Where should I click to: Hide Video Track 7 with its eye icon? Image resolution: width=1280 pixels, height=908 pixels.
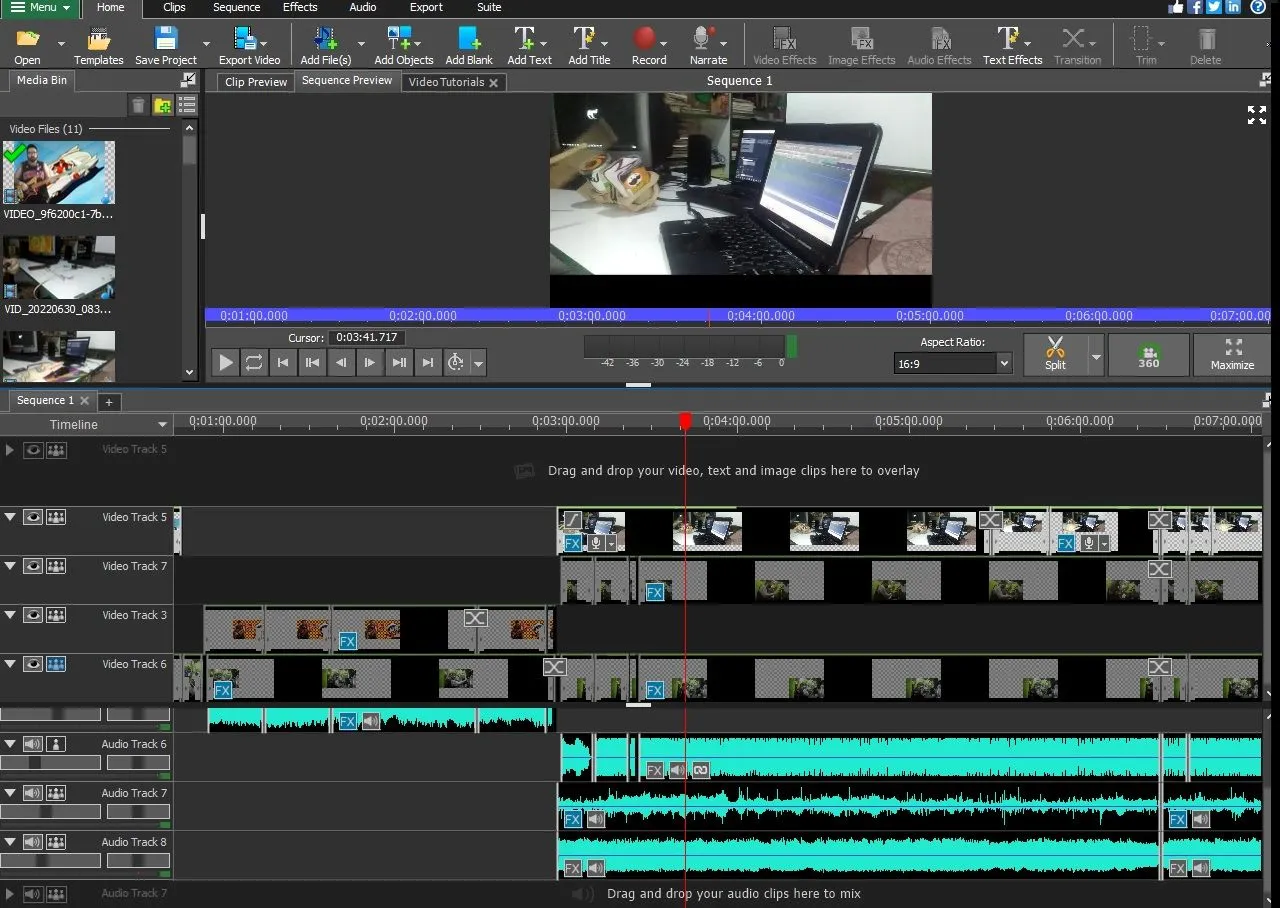point(33,566)
